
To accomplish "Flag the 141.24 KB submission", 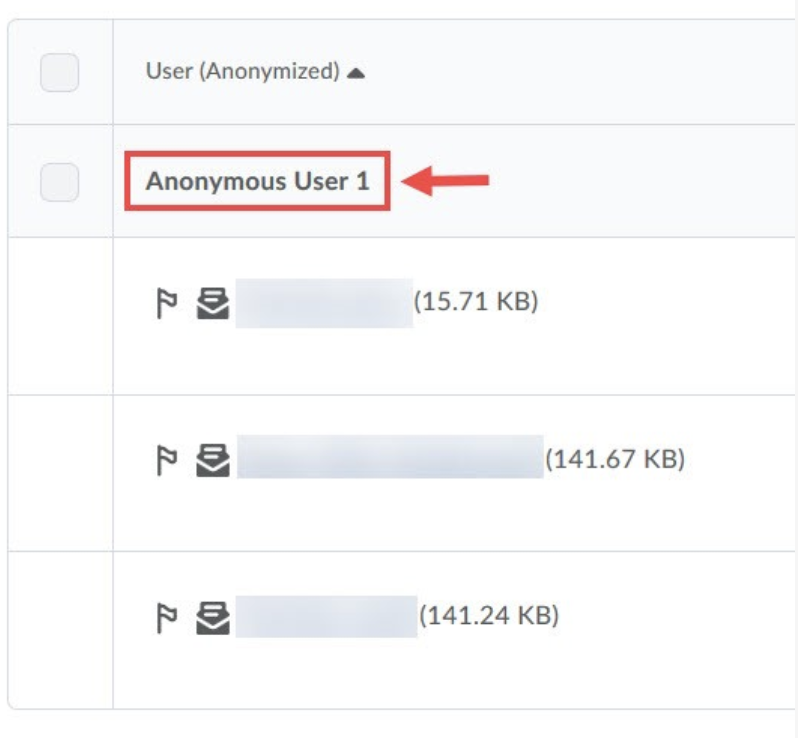I will point(166,618).
